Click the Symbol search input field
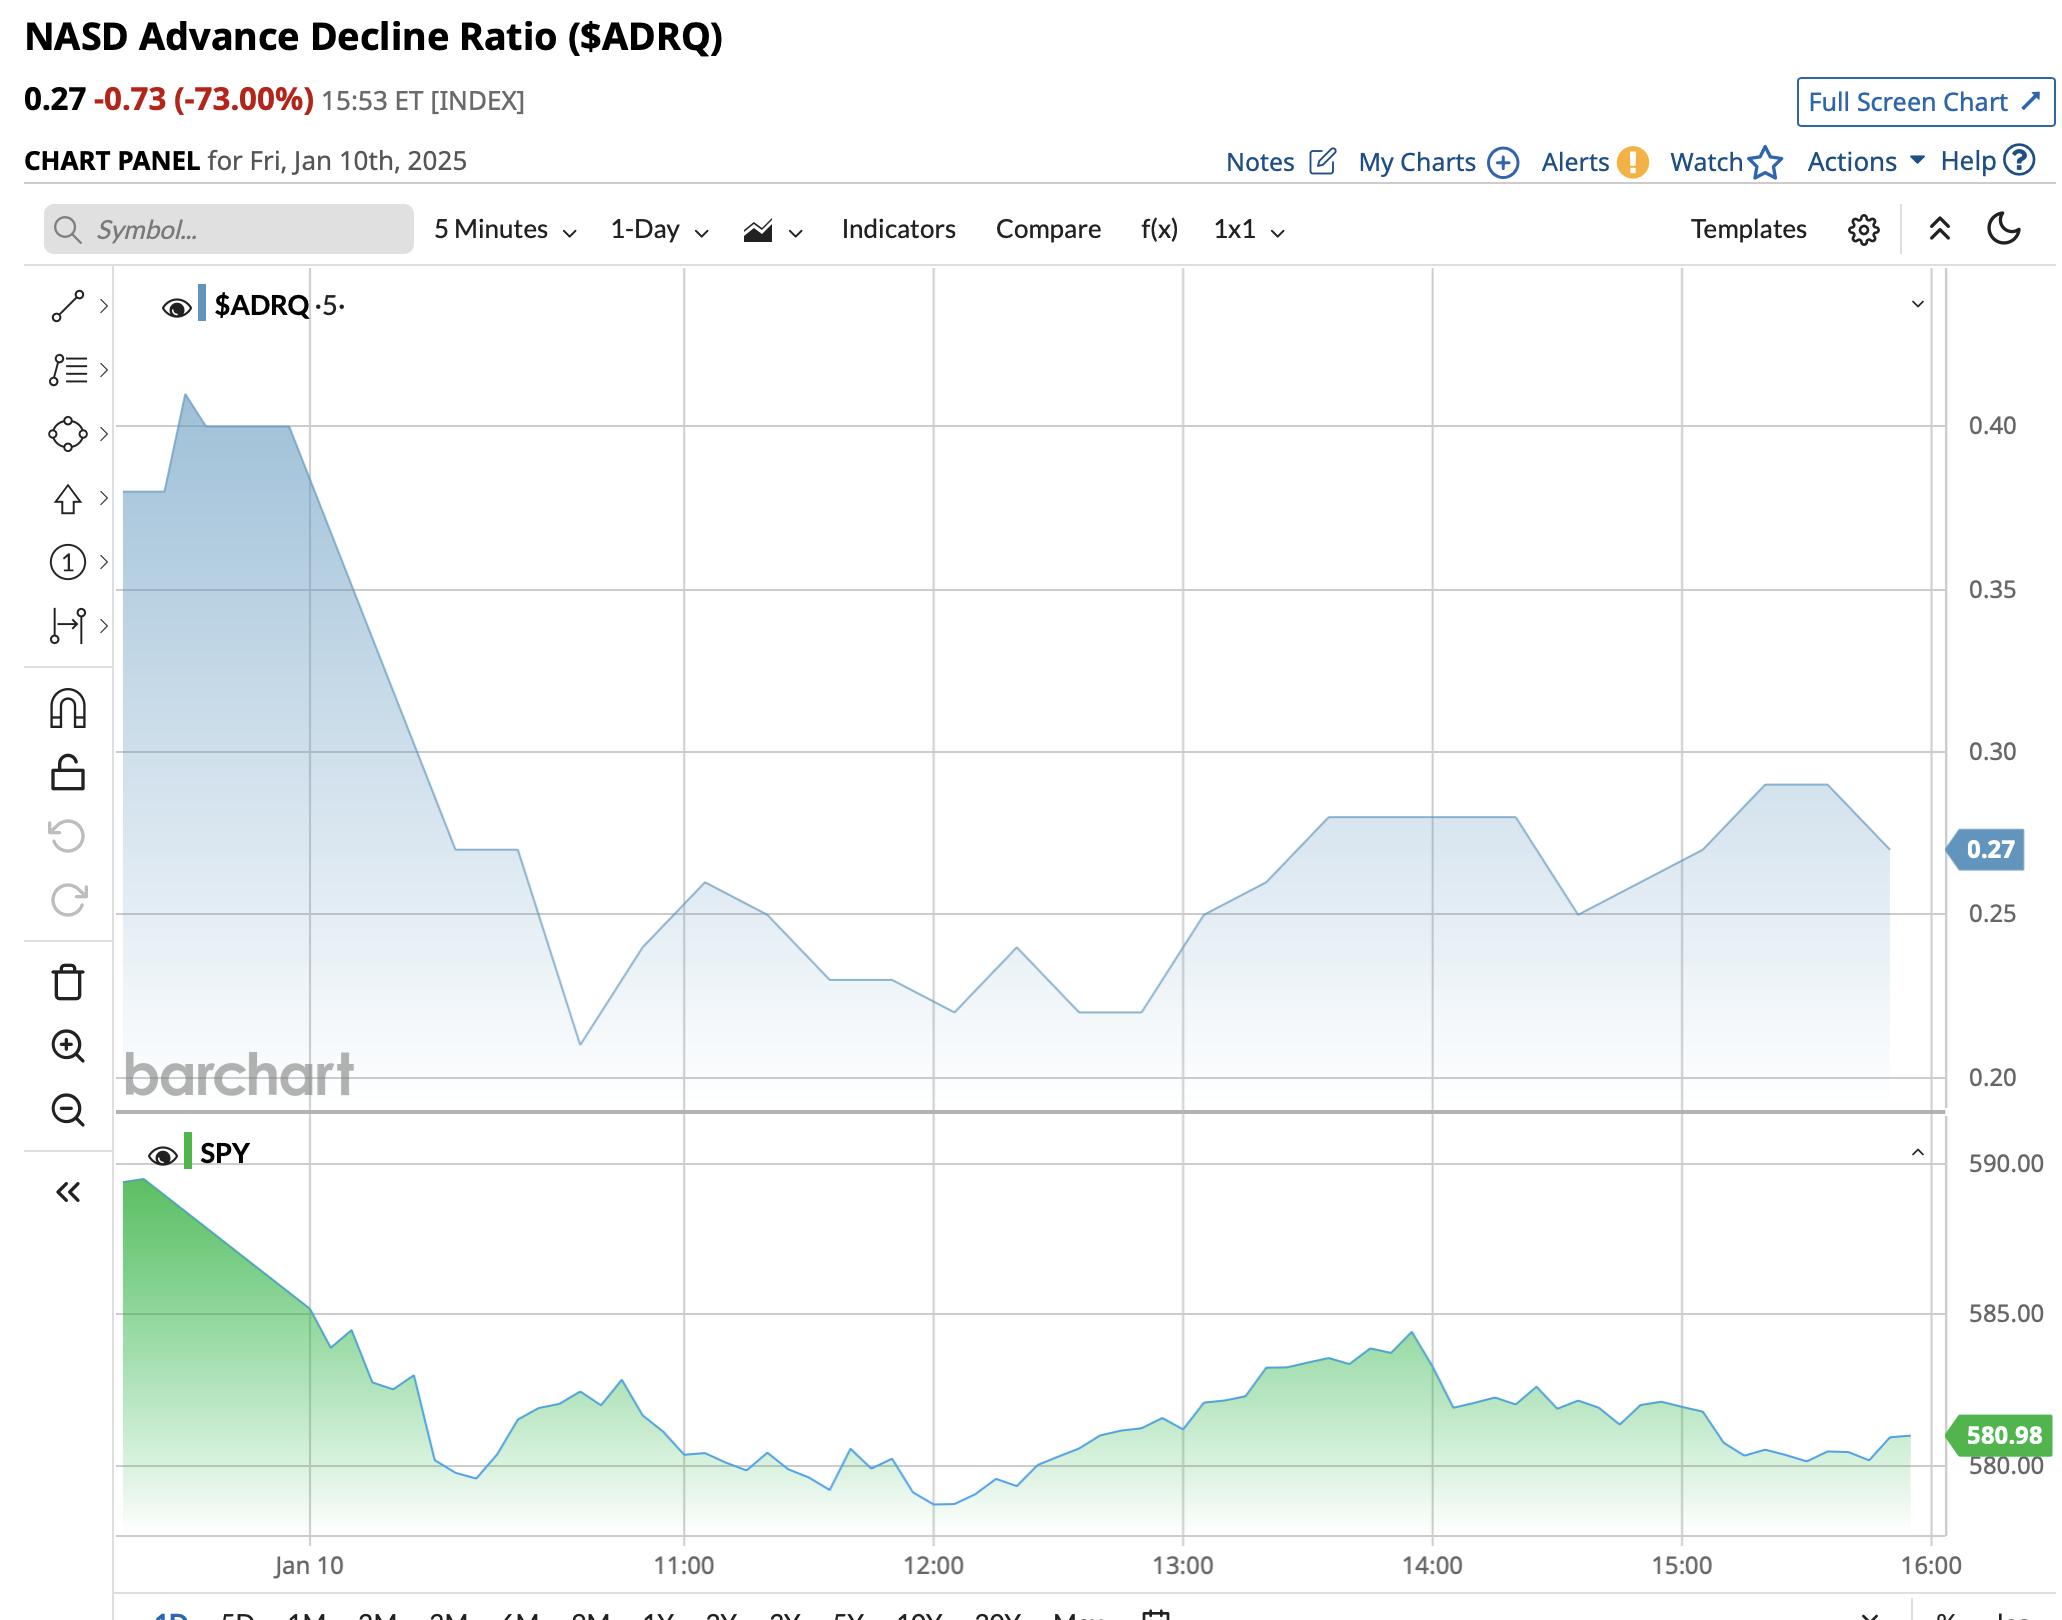The height and width of the screenshot is (1620, 2062). tap(230, 230)
